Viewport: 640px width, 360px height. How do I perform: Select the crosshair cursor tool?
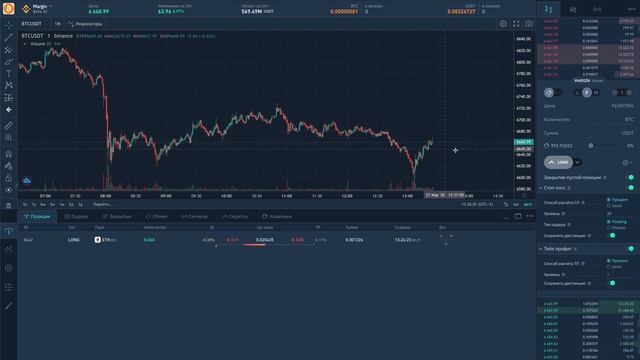coord(9,25)
